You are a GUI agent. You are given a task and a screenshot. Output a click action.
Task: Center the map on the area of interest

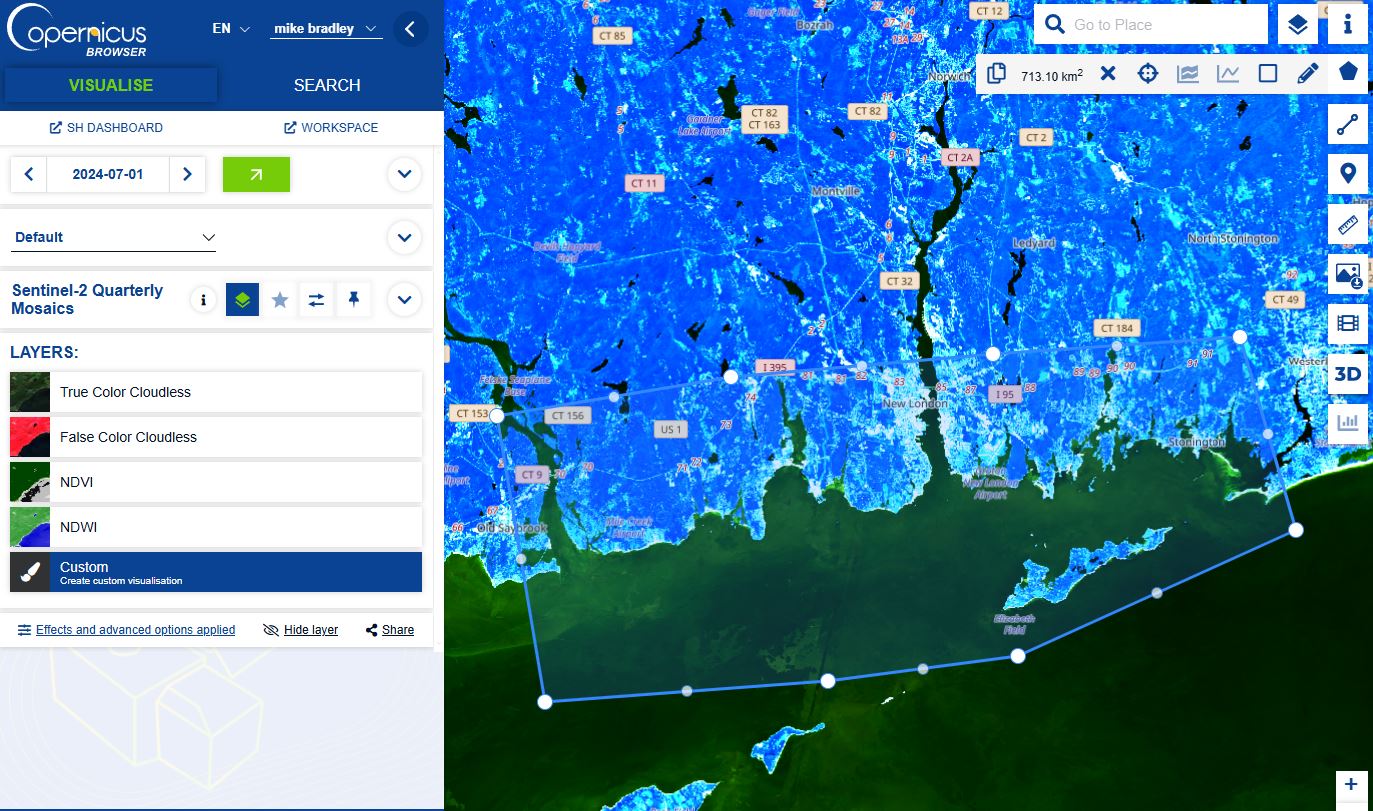(x=1148, y=74)
